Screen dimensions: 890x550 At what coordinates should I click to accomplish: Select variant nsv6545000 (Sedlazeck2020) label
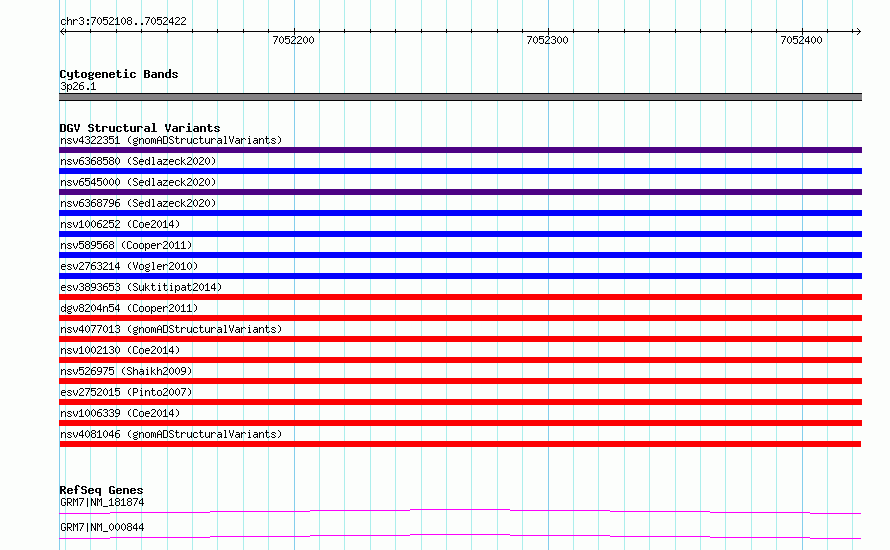pos(138,182)
